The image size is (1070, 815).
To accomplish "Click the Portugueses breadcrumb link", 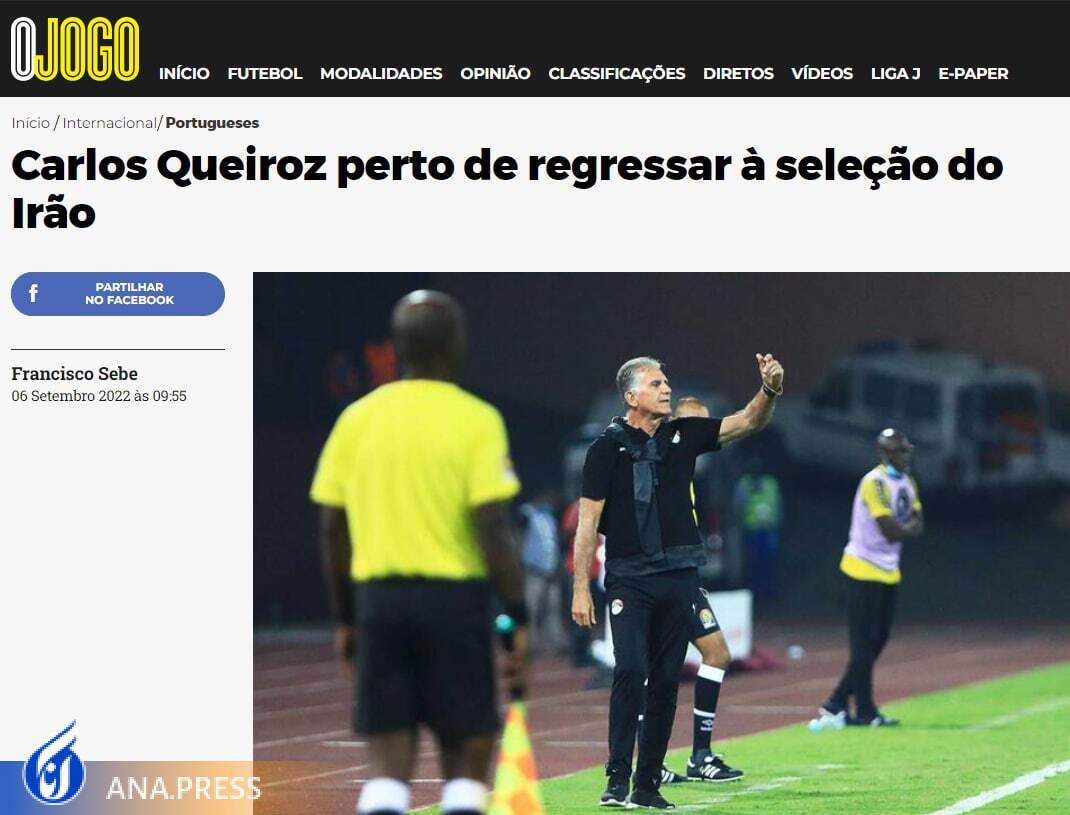I will [x=212, y=123].
